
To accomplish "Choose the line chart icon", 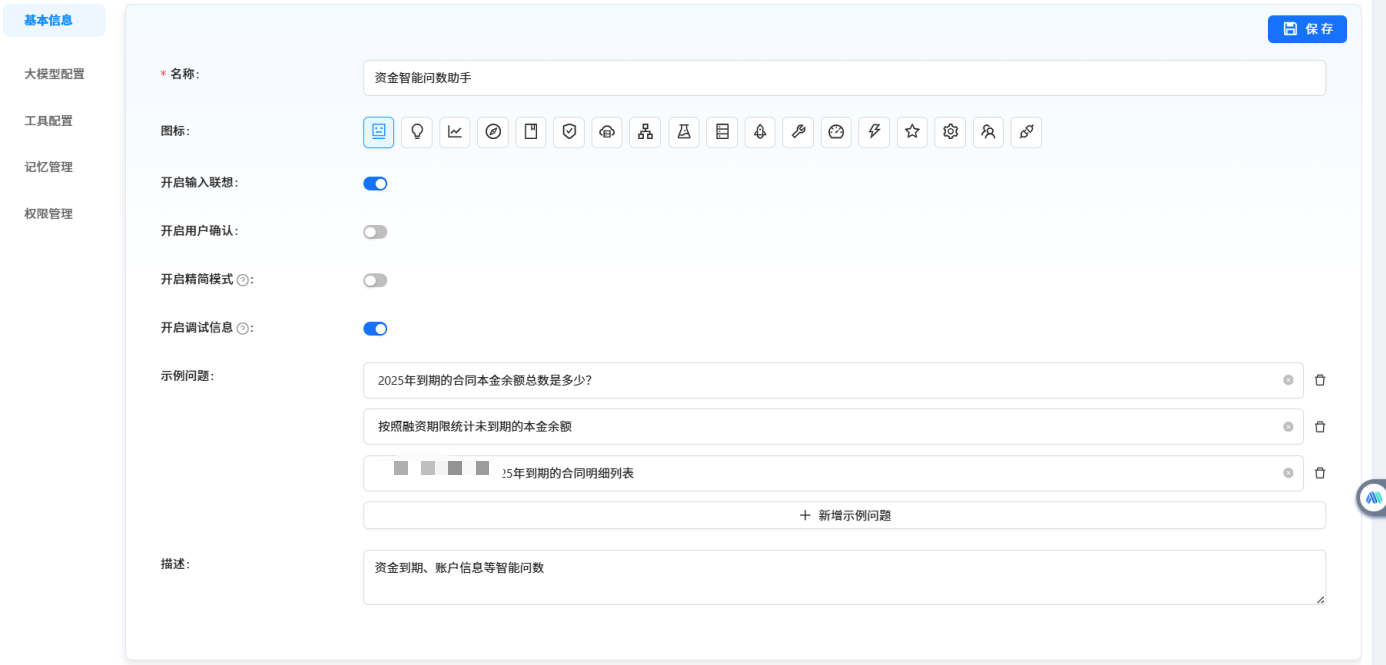I will tap(455, 132).
